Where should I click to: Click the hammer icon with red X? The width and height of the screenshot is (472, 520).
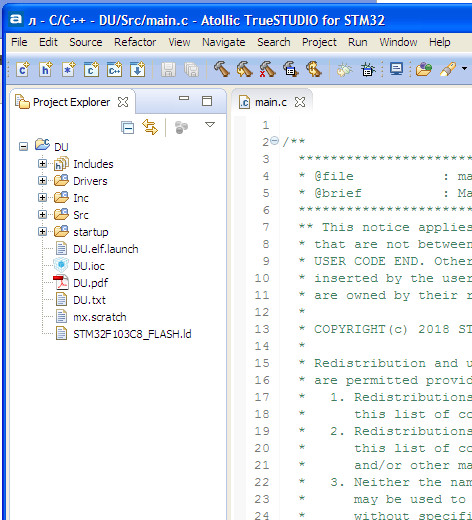click(x=267, y=69)
